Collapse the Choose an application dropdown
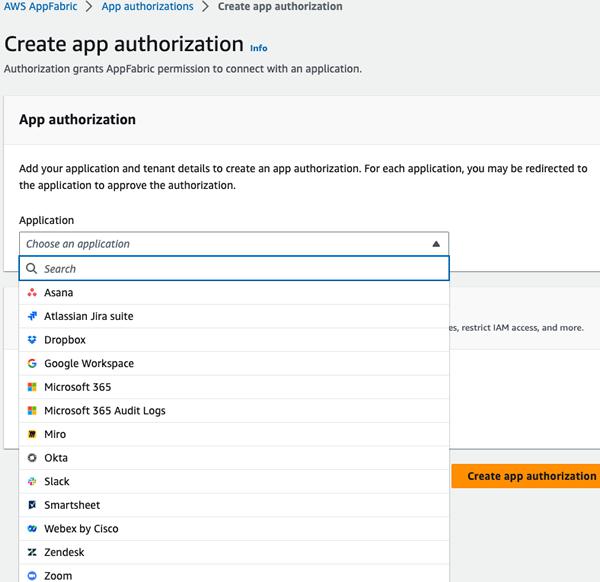Screen dimensions: 600x582 point(233,244)
